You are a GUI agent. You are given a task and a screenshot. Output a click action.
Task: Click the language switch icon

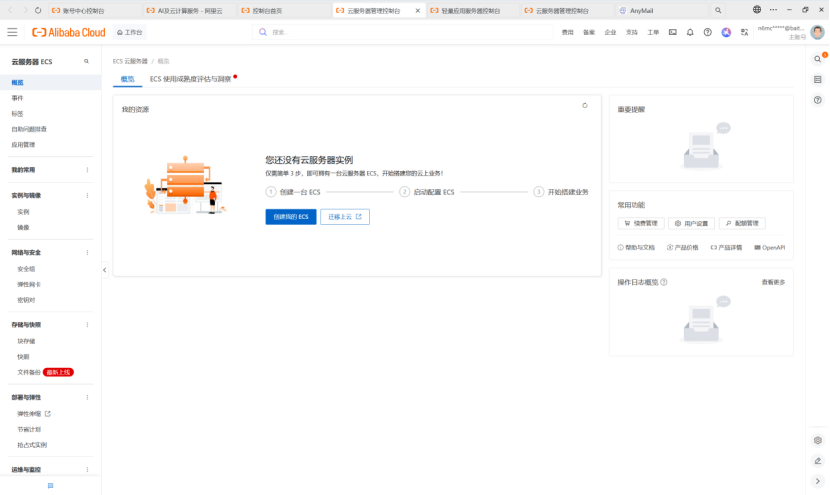744,32
